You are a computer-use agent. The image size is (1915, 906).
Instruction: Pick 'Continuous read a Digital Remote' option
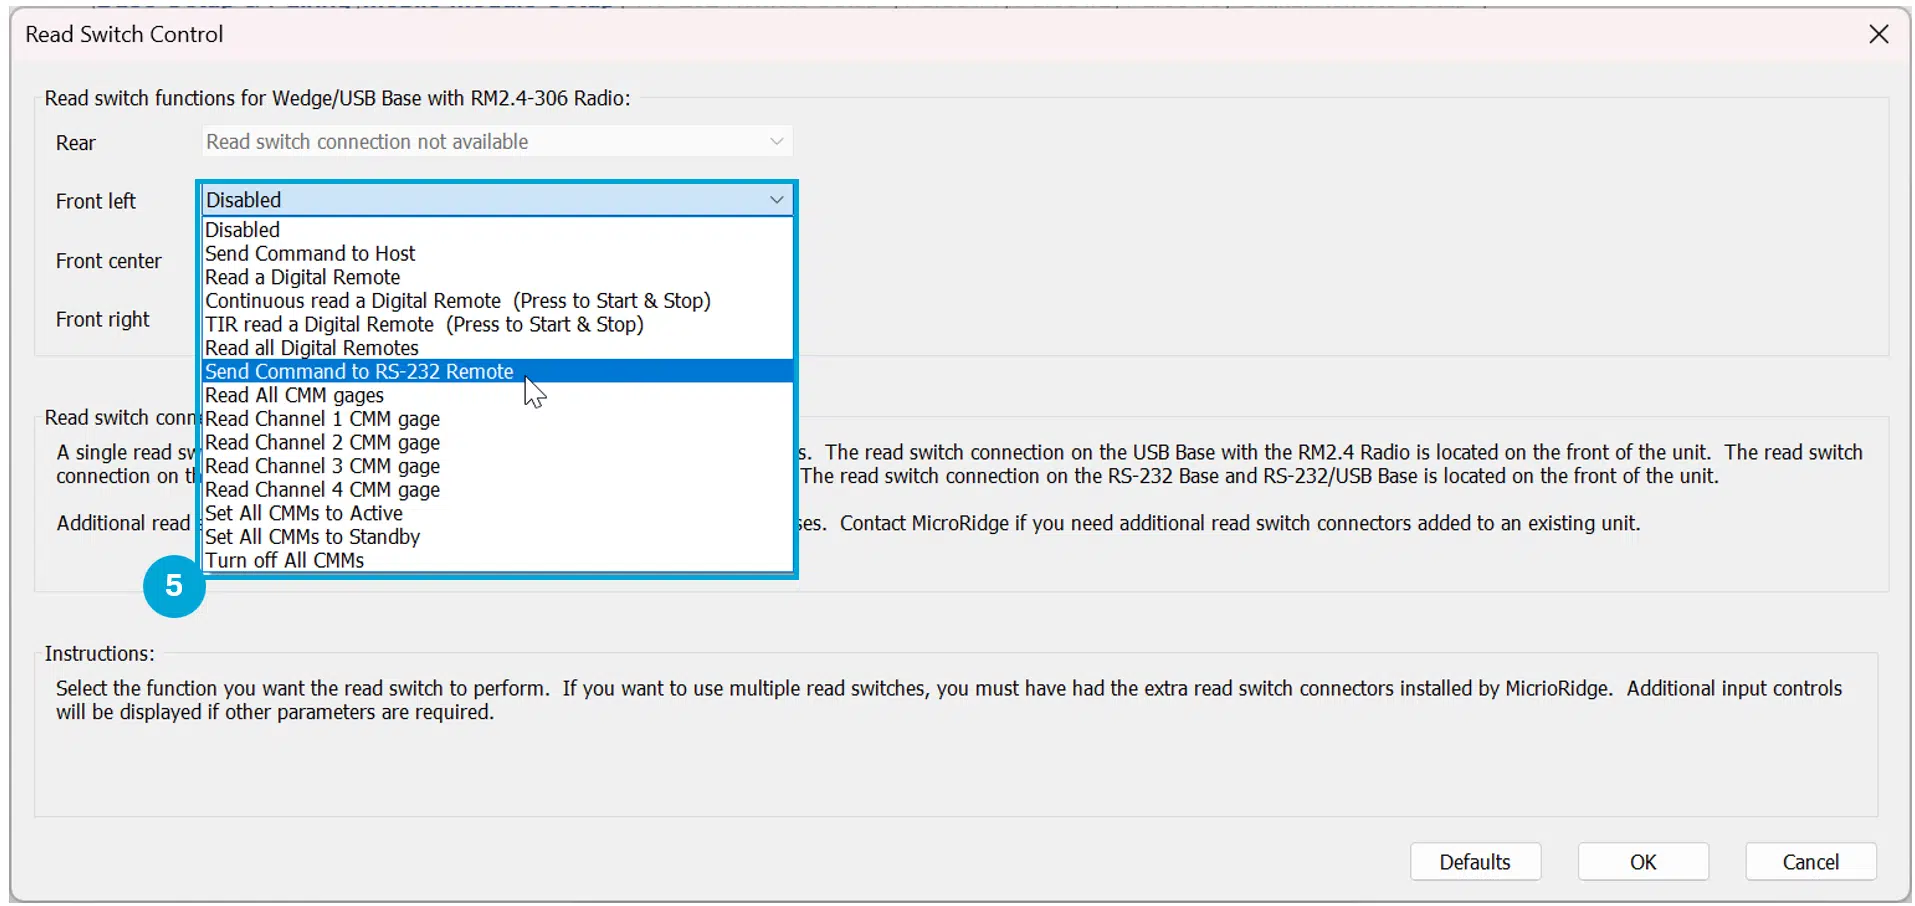pyautogui.click(x=498, y=301)
